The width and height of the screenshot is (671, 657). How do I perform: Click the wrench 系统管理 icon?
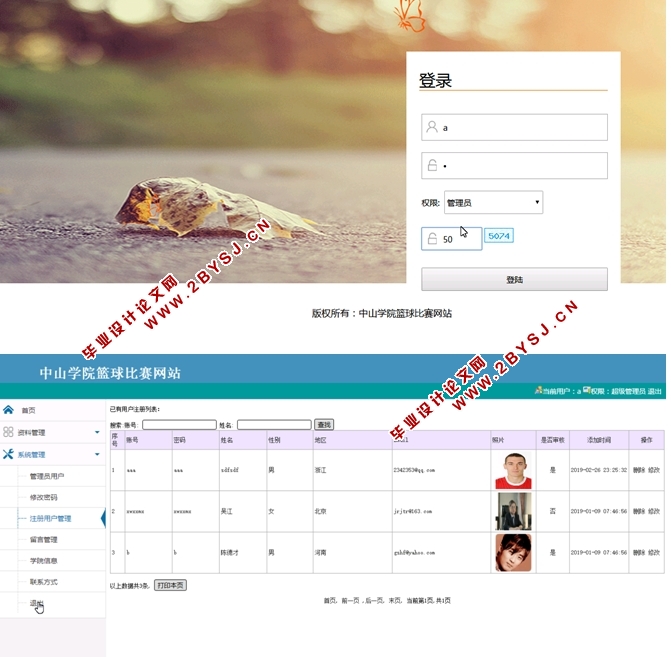tap(8, 454)
